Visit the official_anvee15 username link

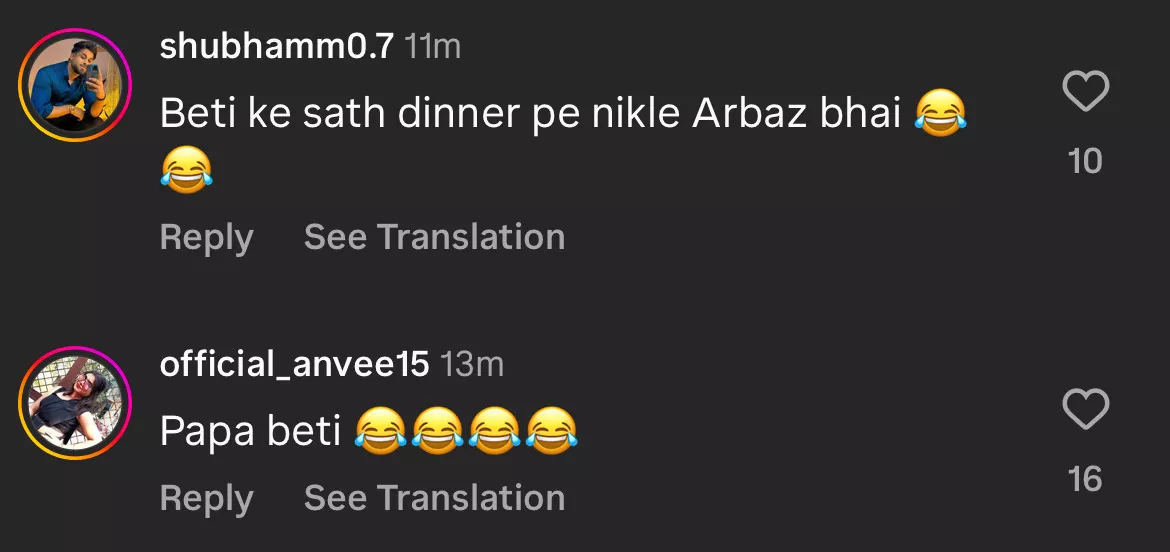click(x=294, y=365)
